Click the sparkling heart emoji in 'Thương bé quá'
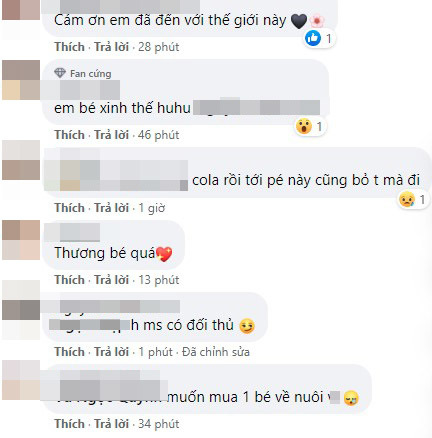 click(x=164, y=254)
